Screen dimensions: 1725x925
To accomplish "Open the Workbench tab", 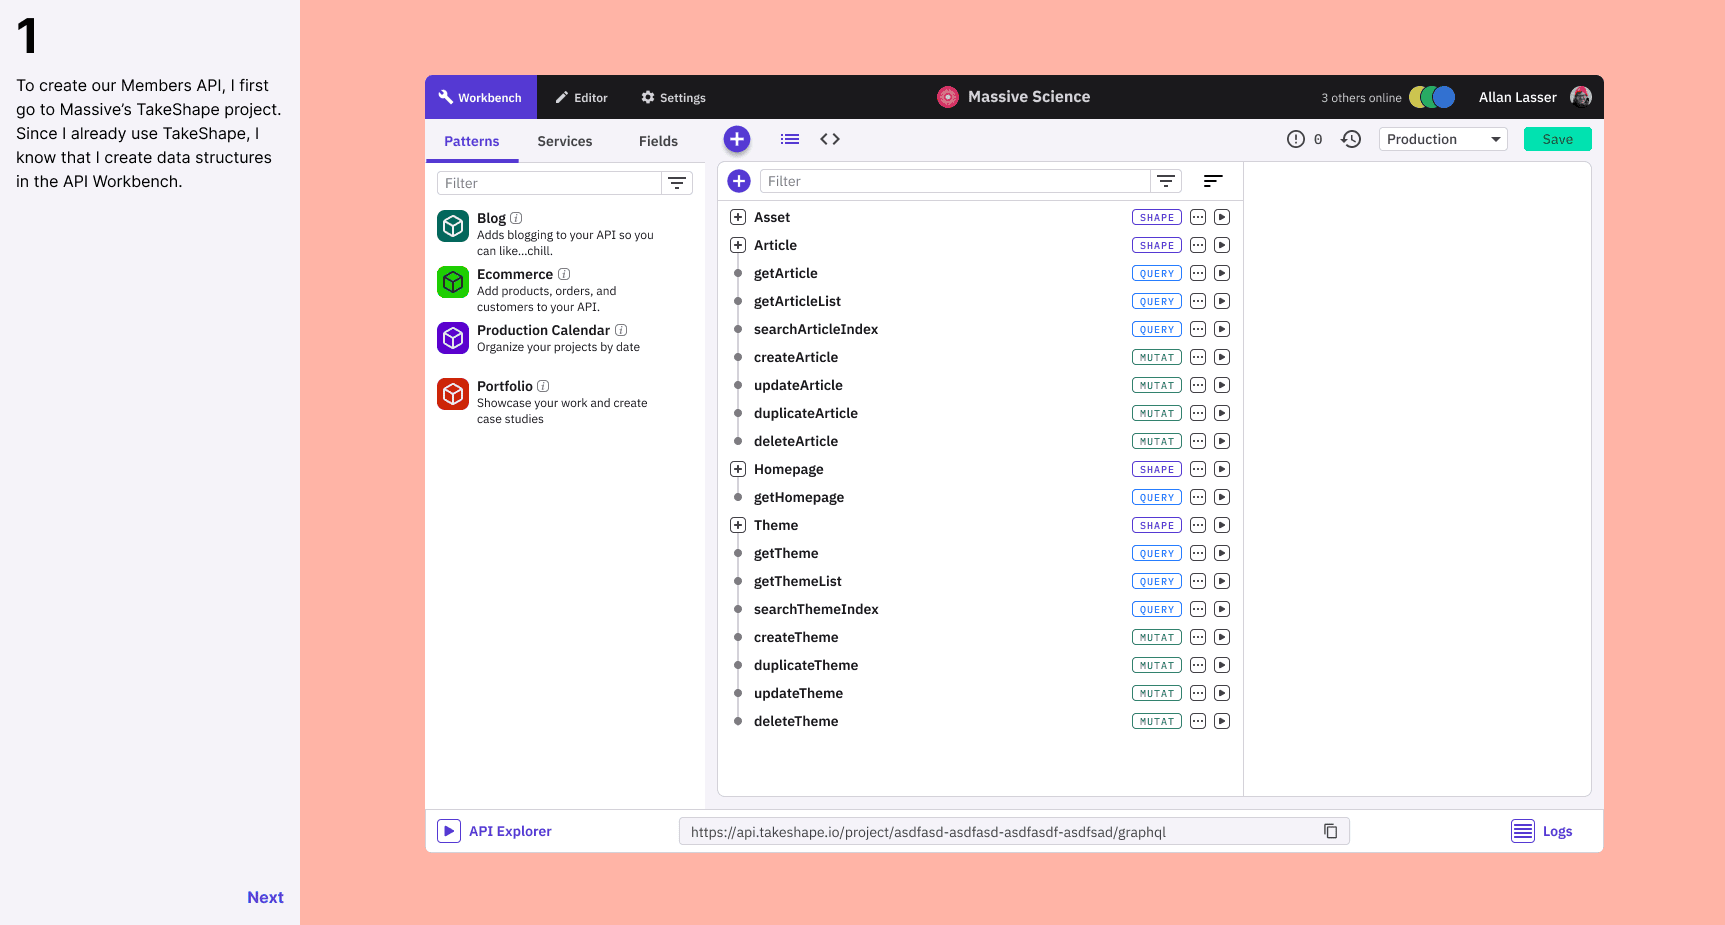I will pyautogui.click(x=481, y=97).
